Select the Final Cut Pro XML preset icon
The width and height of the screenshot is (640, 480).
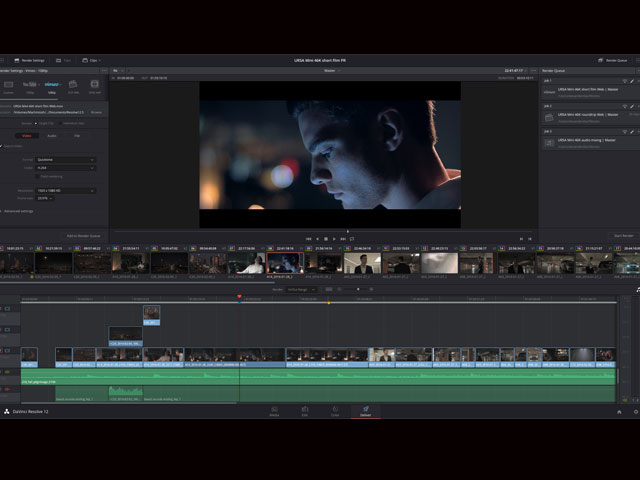[73, 87]
